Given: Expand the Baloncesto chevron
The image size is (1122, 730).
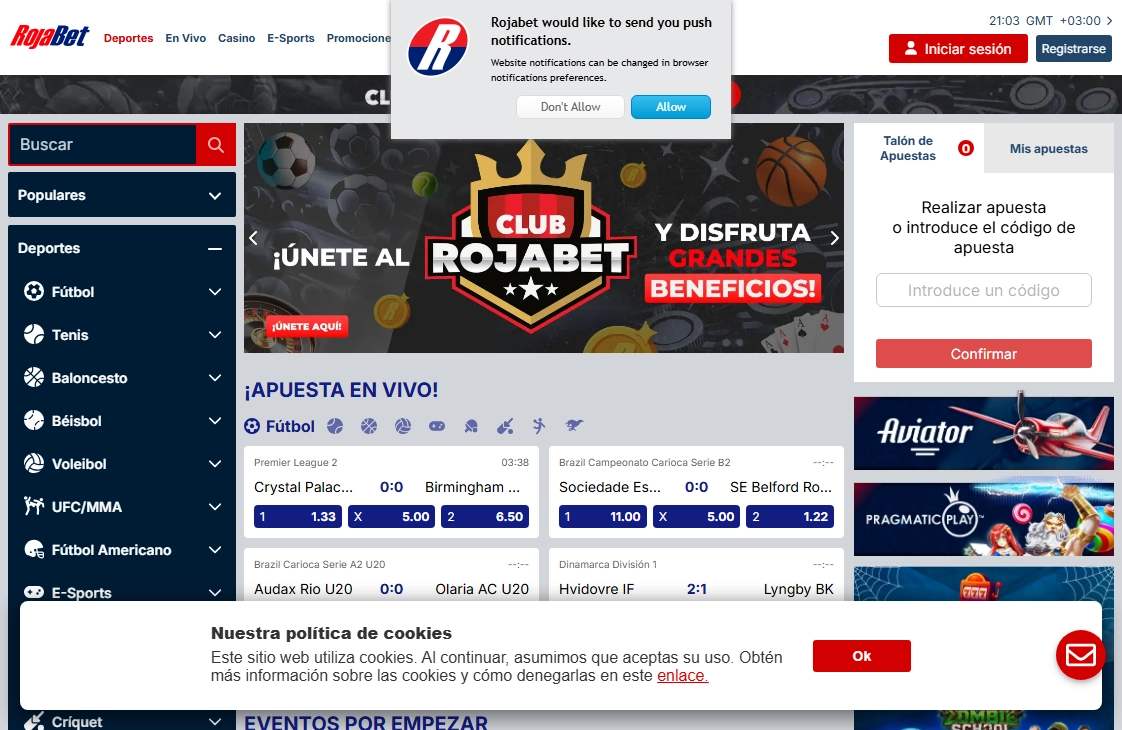Looking at the screenshot, I should point(215,377).
